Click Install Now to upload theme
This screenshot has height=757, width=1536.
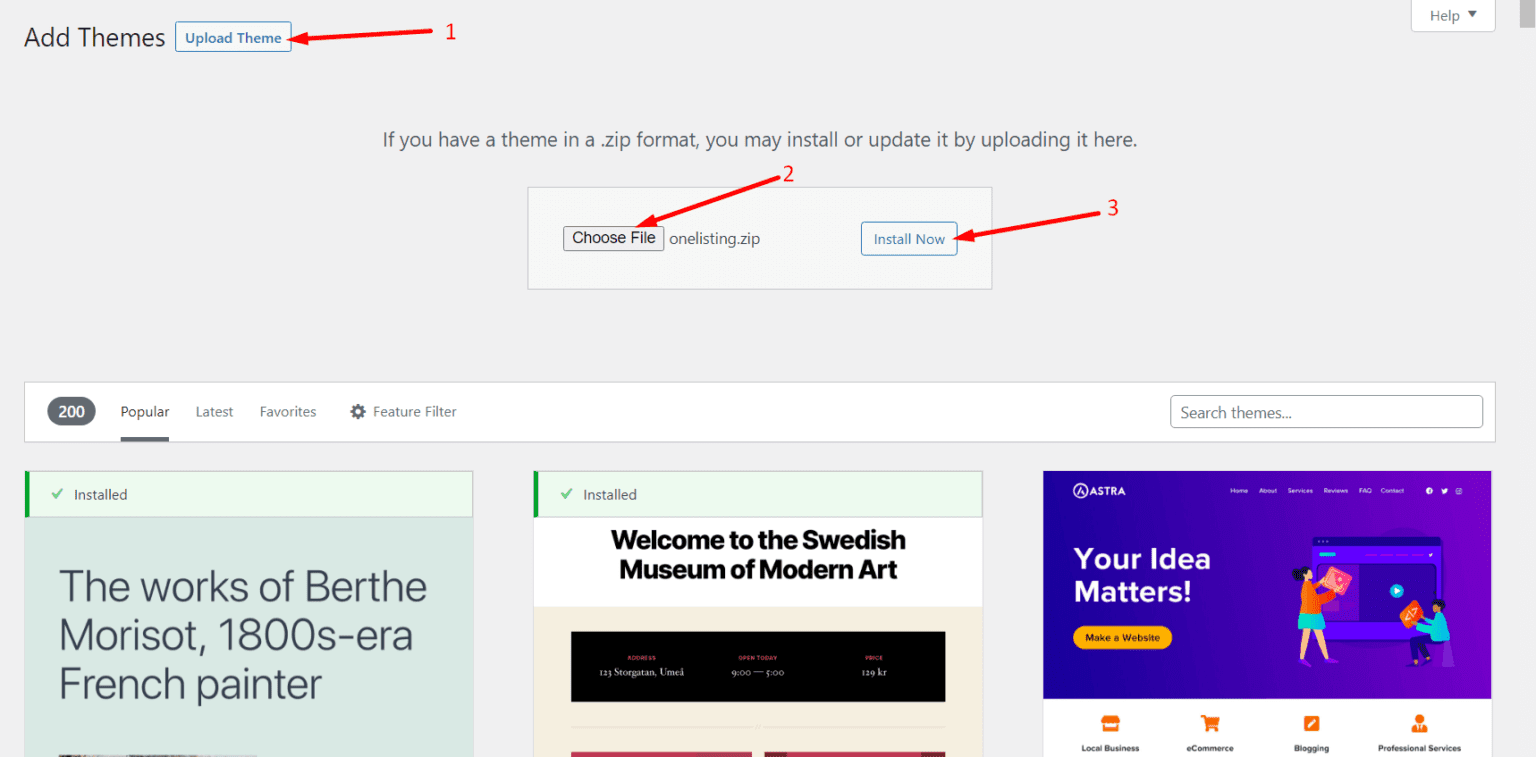(909, 239)
